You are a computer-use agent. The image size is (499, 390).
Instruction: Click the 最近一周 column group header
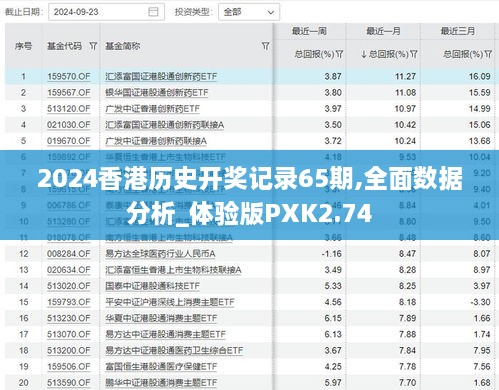point(309,31)
